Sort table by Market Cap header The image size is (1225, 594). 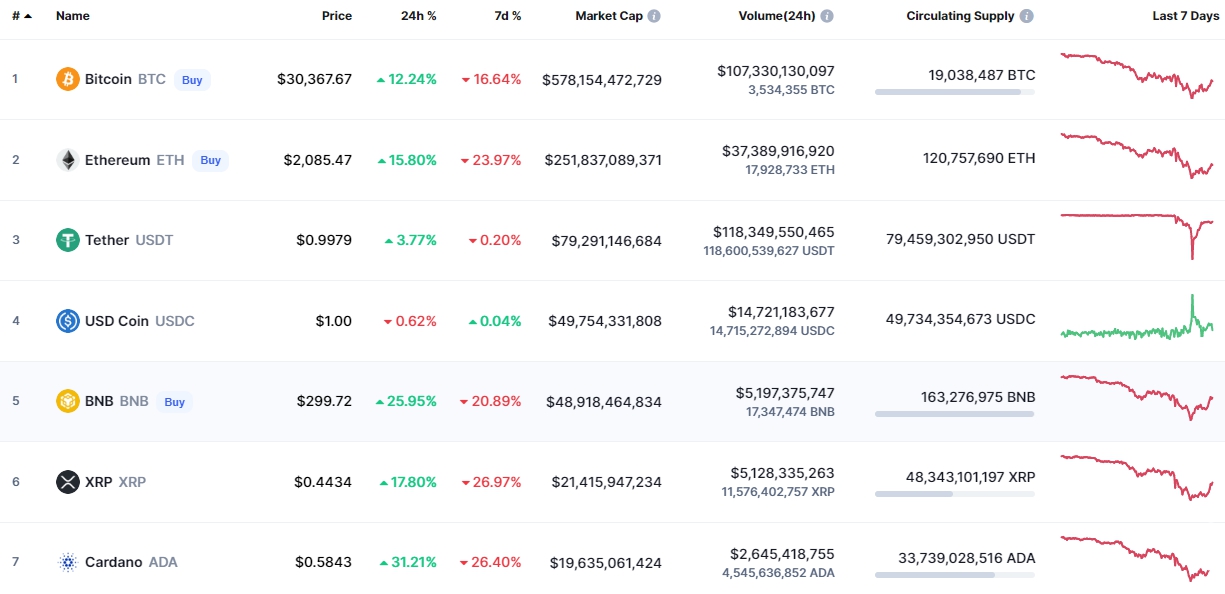pyautogui.click(x=609, y=16)
